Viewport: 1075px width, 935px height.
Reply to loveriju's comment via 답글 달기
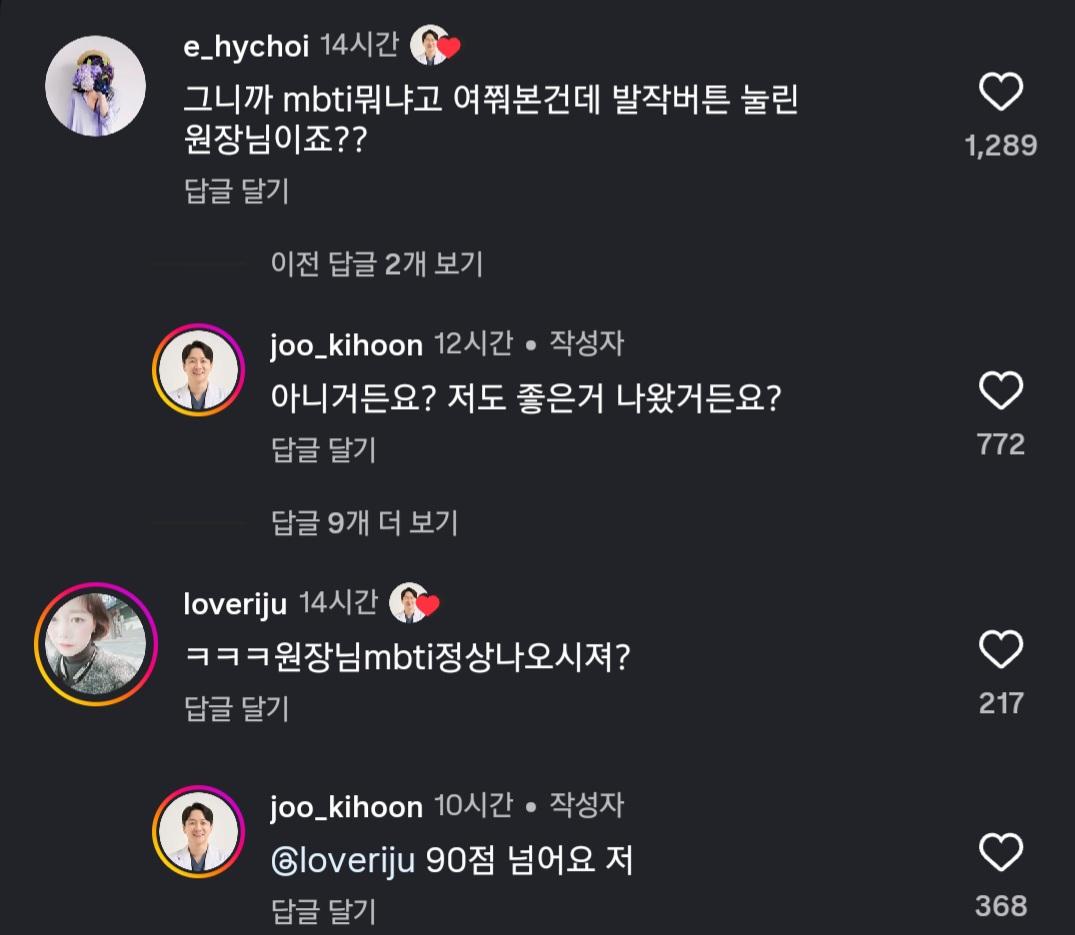237,708
